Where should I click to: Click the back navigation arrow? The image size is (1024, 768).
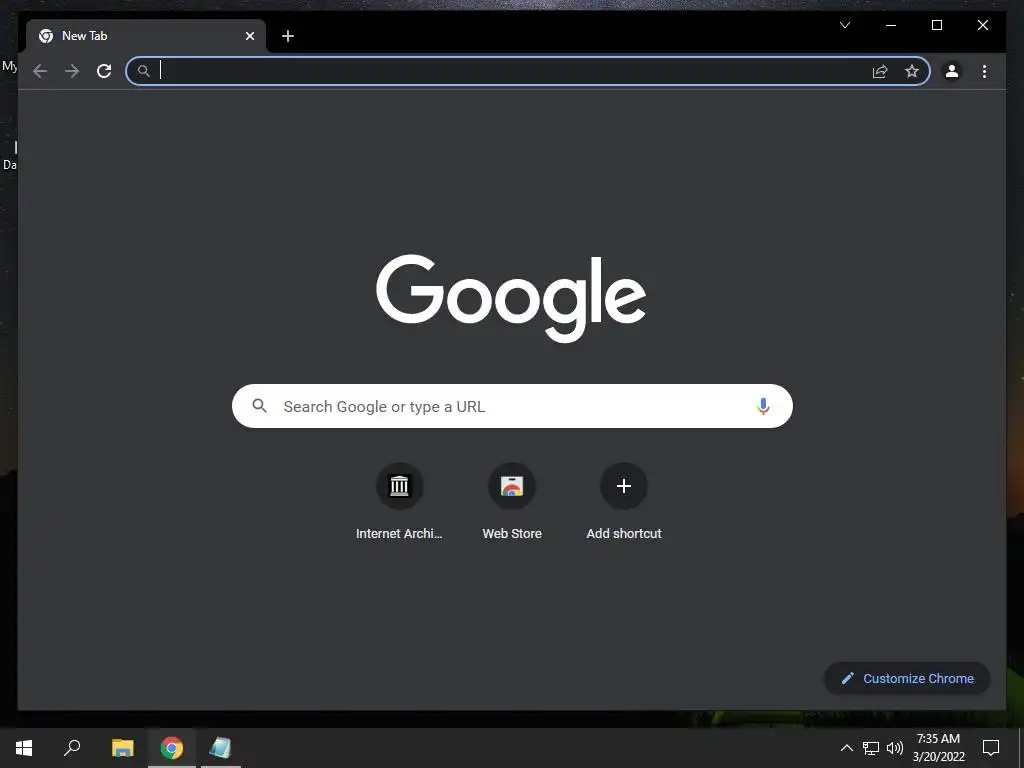pos(40,71)
